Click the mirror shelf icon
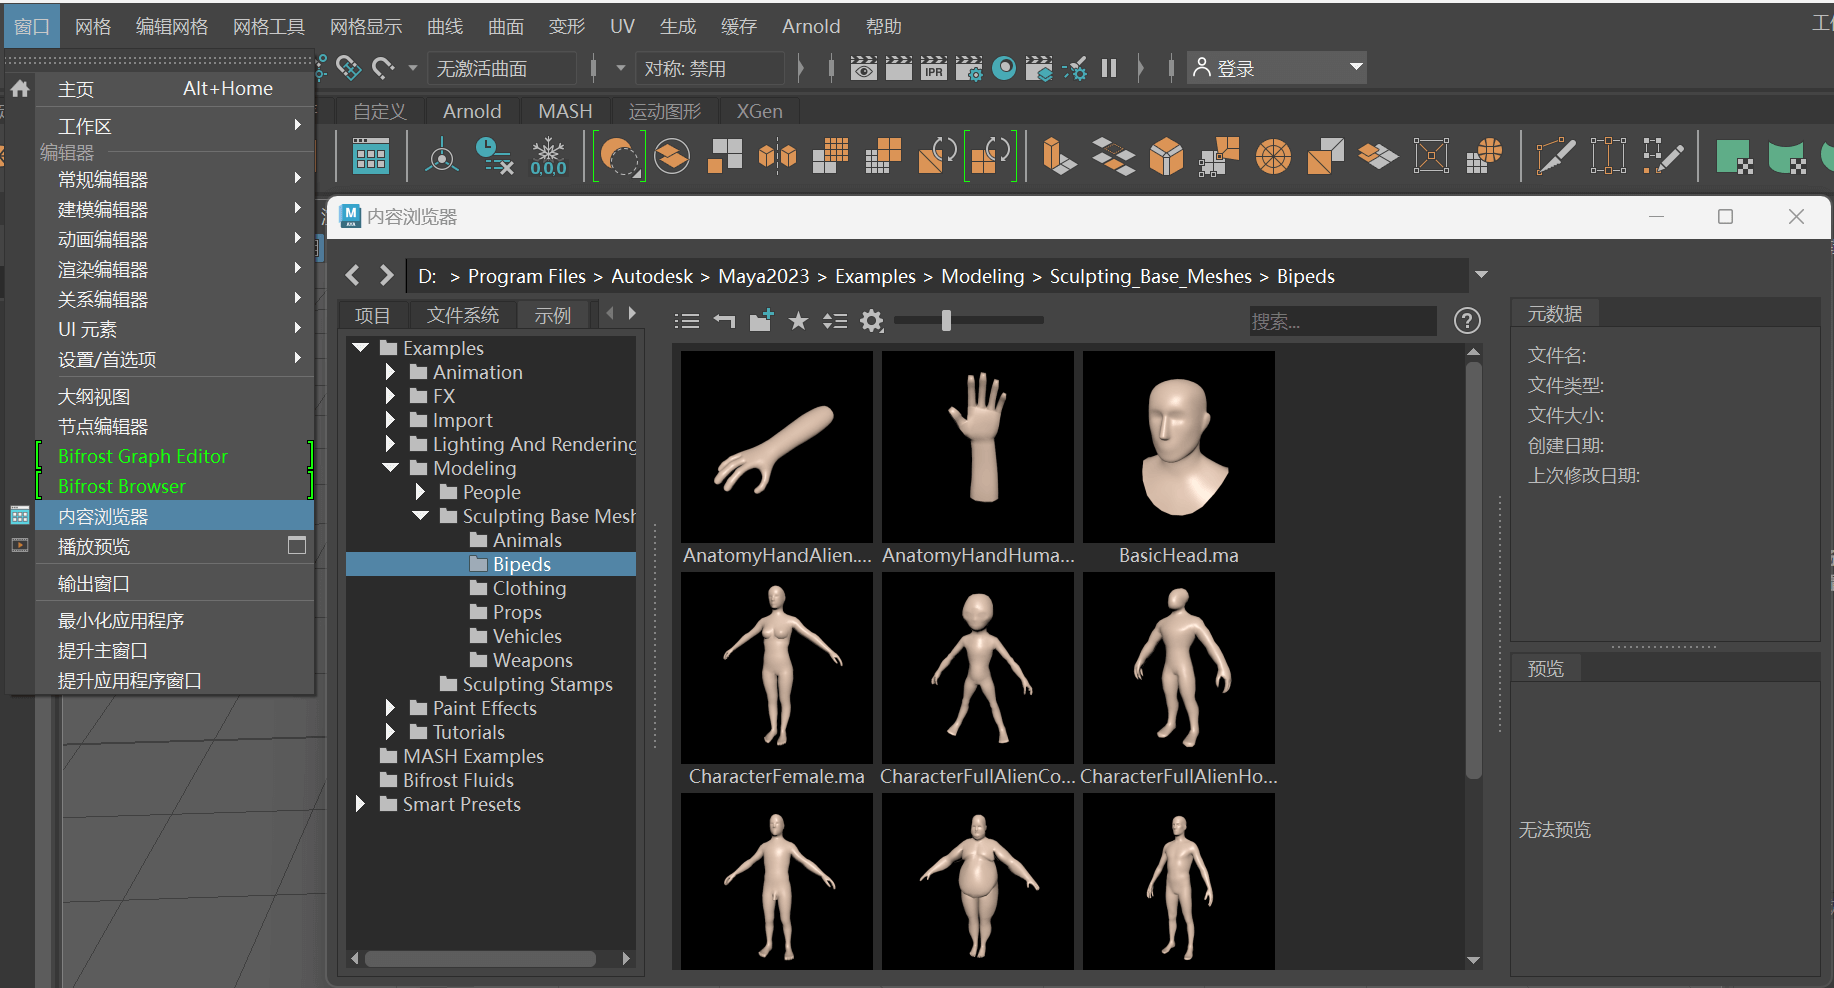The height and width of the screenshot is (988, 1834). click(x=777, y=157)
